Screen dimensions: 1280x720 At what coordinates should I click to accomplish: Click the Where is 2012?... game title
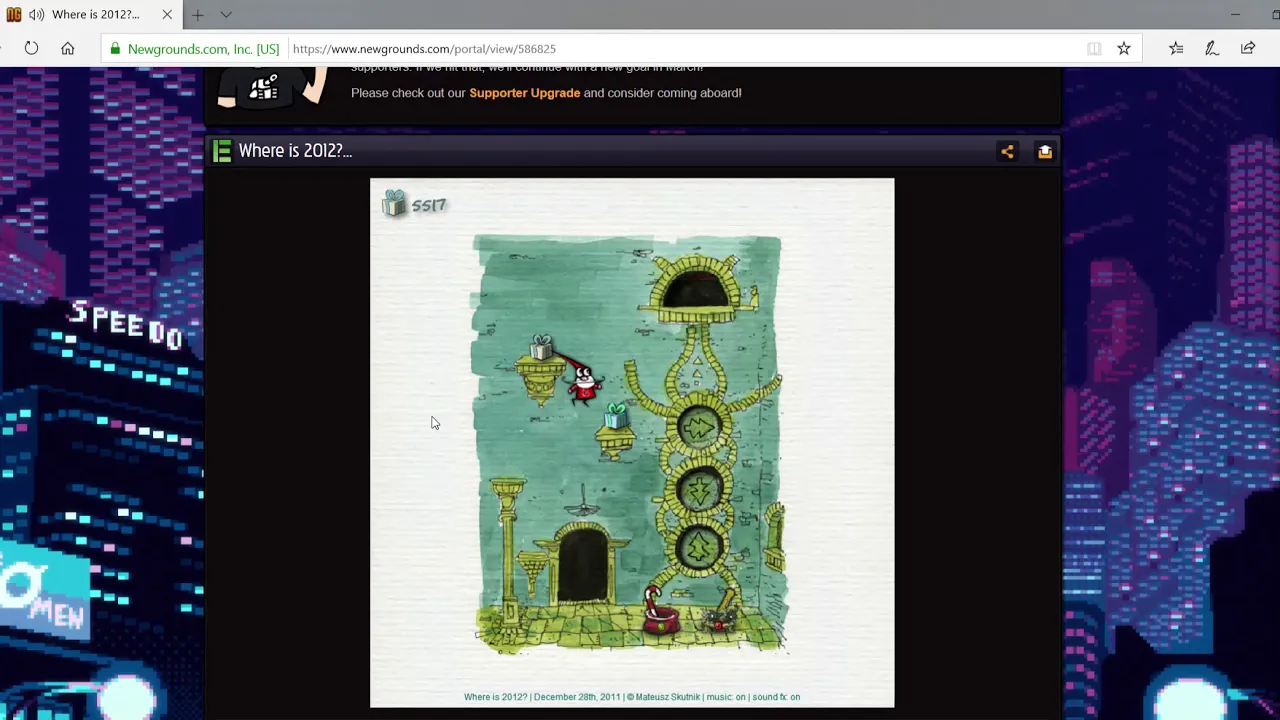pyautogui.click(x=295, y=151)
